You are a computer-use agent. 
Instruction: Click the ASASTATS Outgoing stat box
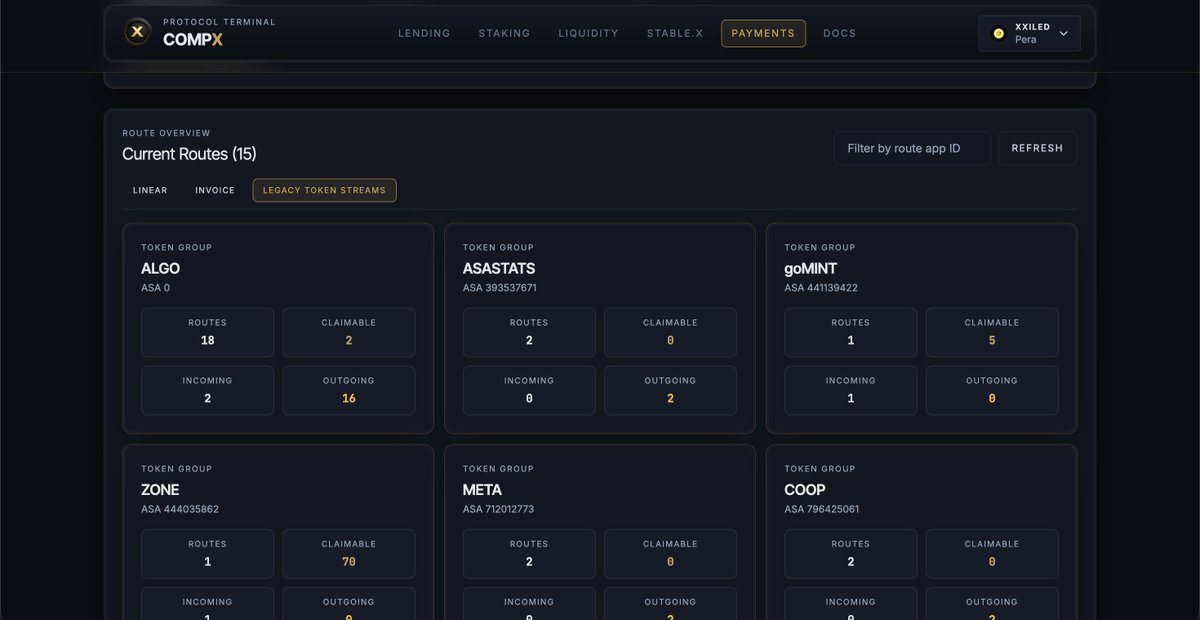(670, 390)
